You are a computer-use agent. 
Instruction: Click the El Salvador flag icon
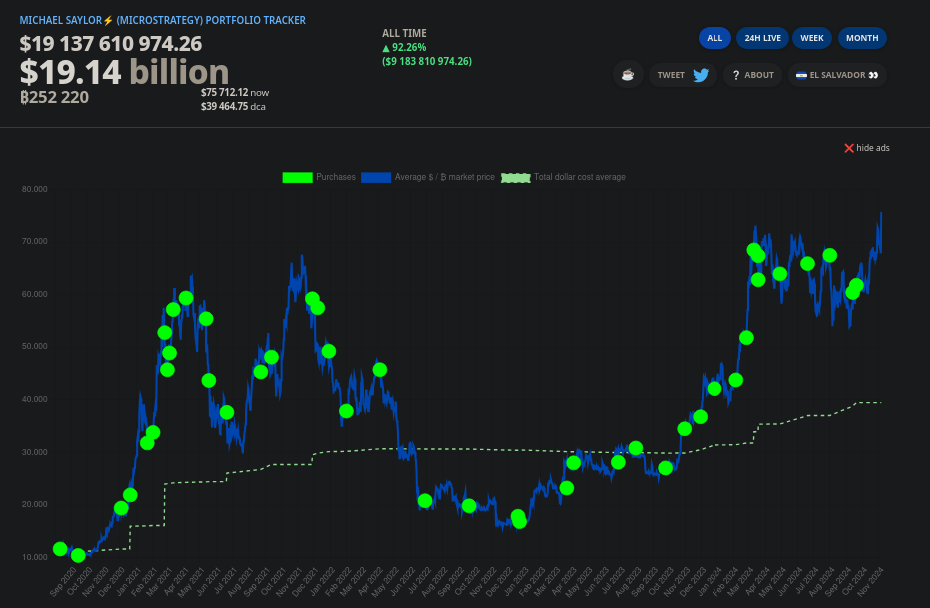pyautogui.click(x=801, y=75)
